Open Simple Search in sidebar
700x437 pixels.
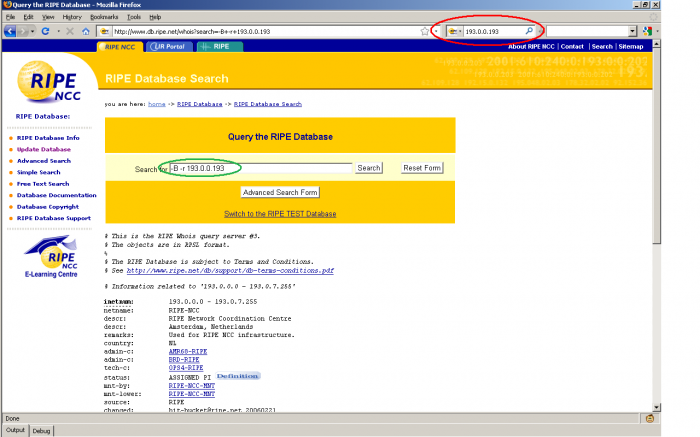coord(38,172)
